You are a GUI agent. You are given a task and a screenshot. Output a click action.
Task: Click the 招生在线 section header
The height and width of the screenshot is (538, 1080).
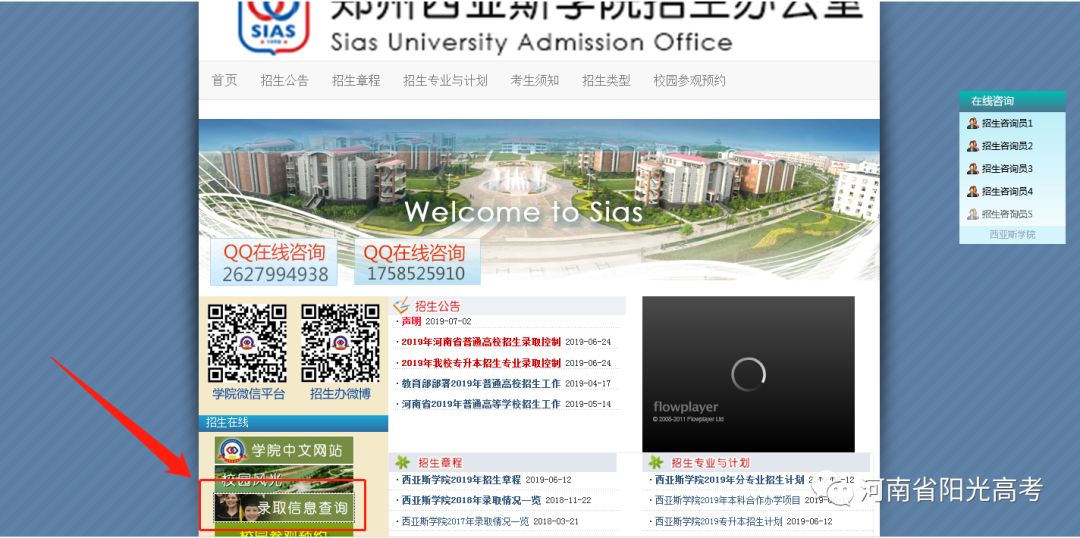(x=293, y=423)
